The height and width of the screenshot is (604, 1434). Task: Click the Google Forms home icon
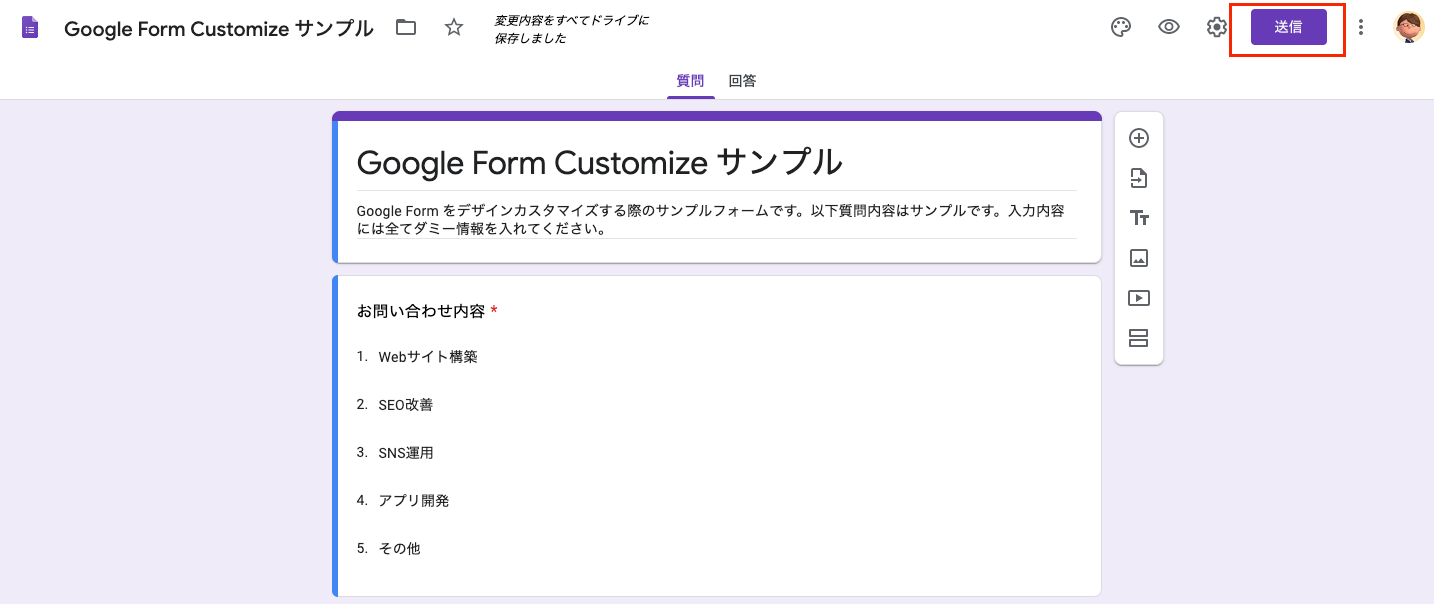[x=30, y=28]
